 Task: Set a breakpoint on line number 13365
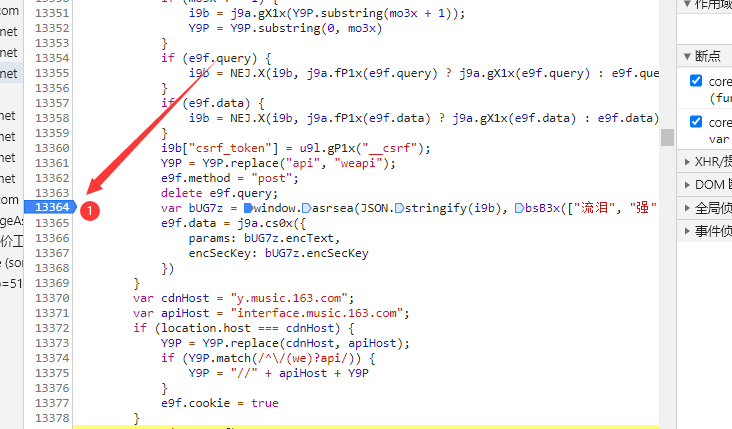click(51, 222)
